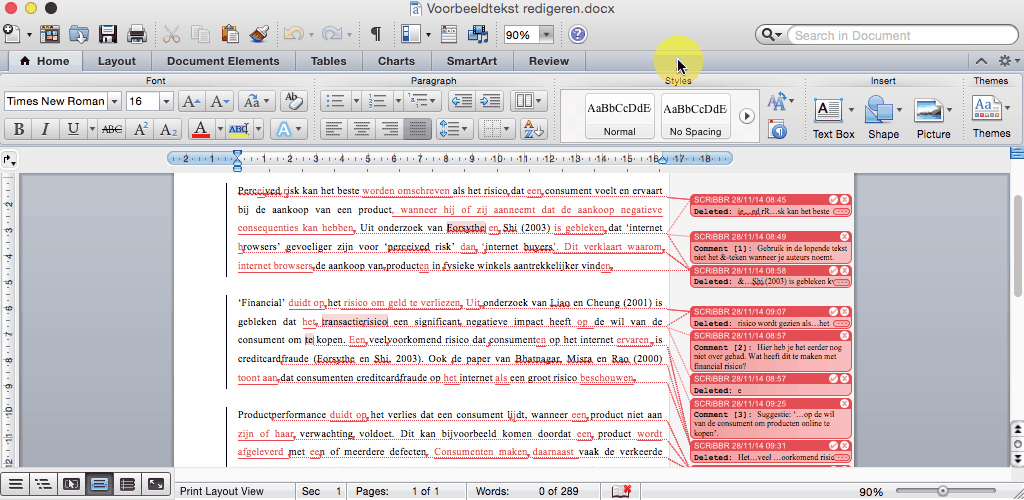
Task: Open the Times New Roman font dropdown
Action: (x=115, y=101)
